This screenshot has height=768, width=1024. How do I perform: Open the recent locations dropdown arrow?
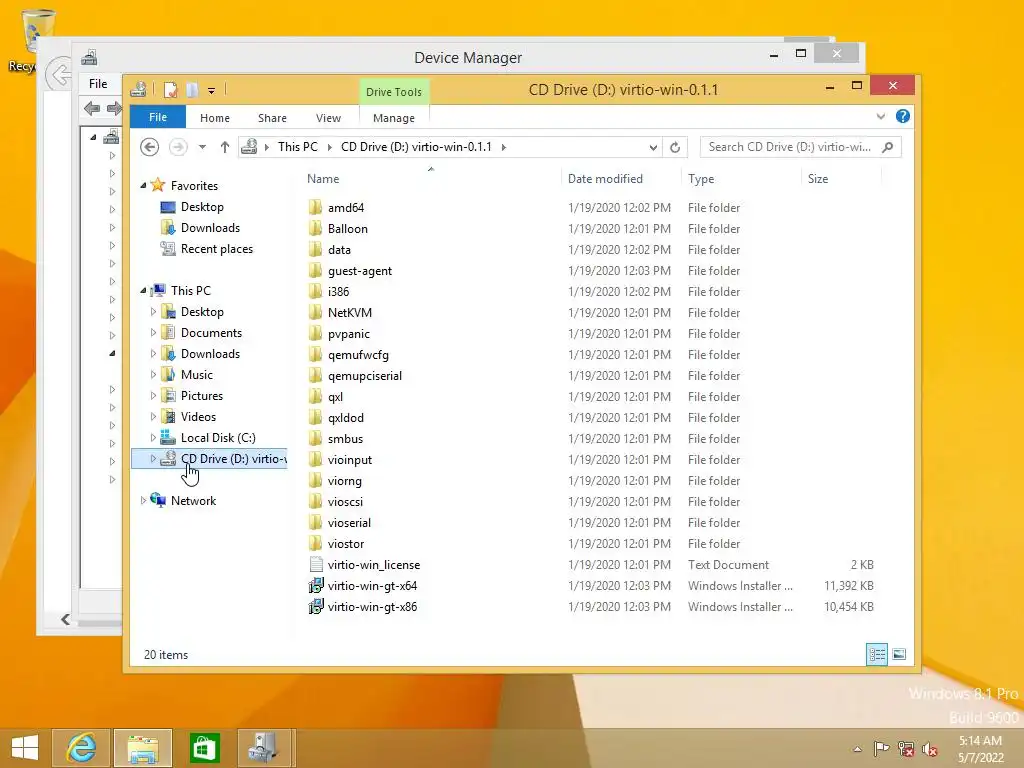[202, 147]
